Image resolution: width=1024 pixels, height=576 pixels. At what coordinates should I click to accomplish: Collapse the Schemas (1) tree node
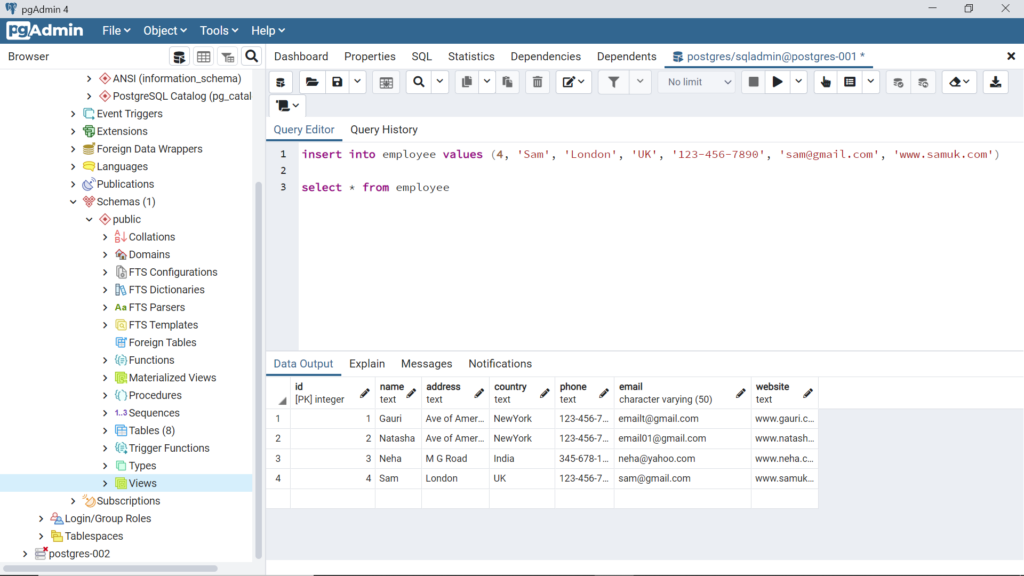point(73,202)
